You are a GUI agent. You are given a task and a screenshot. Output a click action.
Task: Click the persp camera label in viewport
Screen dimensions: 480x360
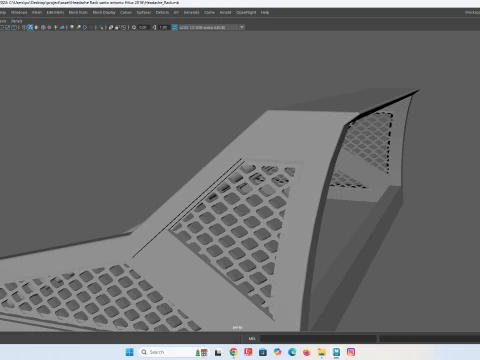point(237,327)
